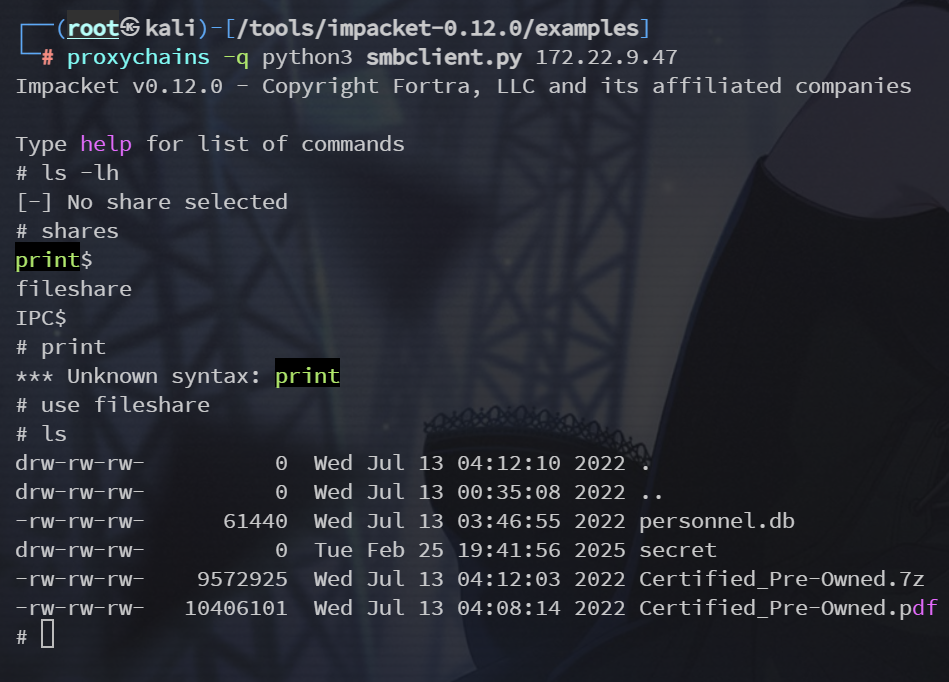
Task: Click the underlined root username
Action: pos(93,28)
